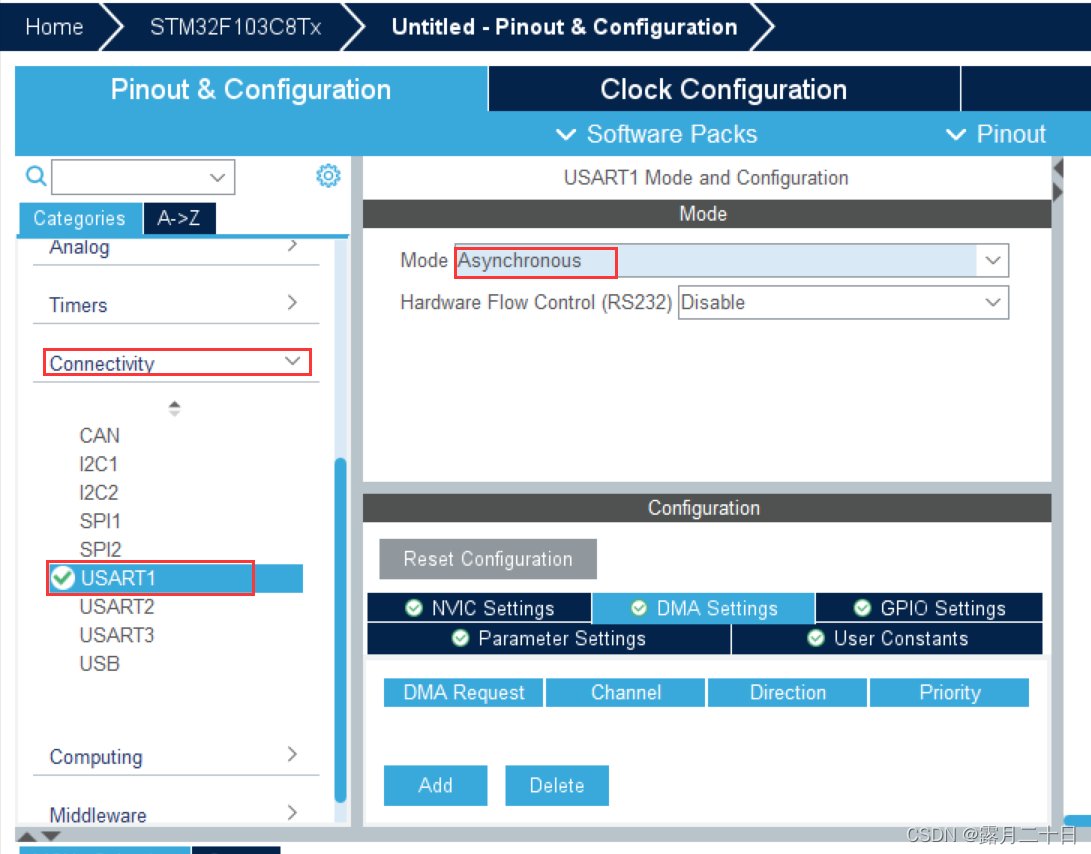Select CAN peripheral
This screenshot has height=854, width=1091.
point(99,436)
